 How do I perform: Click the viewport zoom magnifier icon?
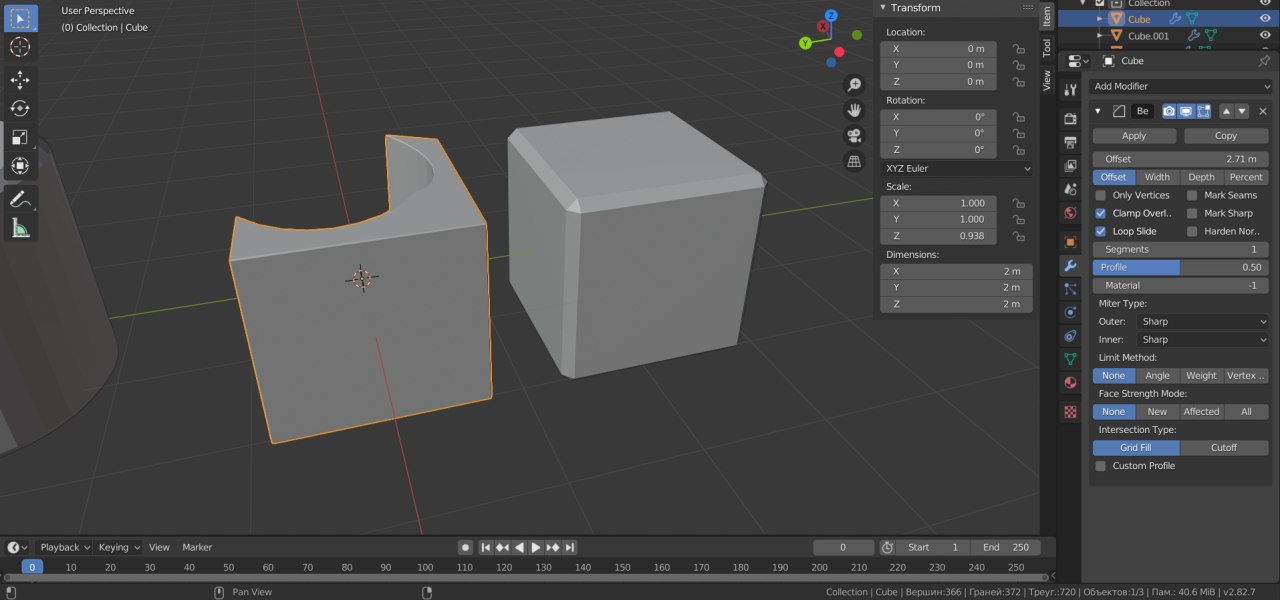point(854,85)
